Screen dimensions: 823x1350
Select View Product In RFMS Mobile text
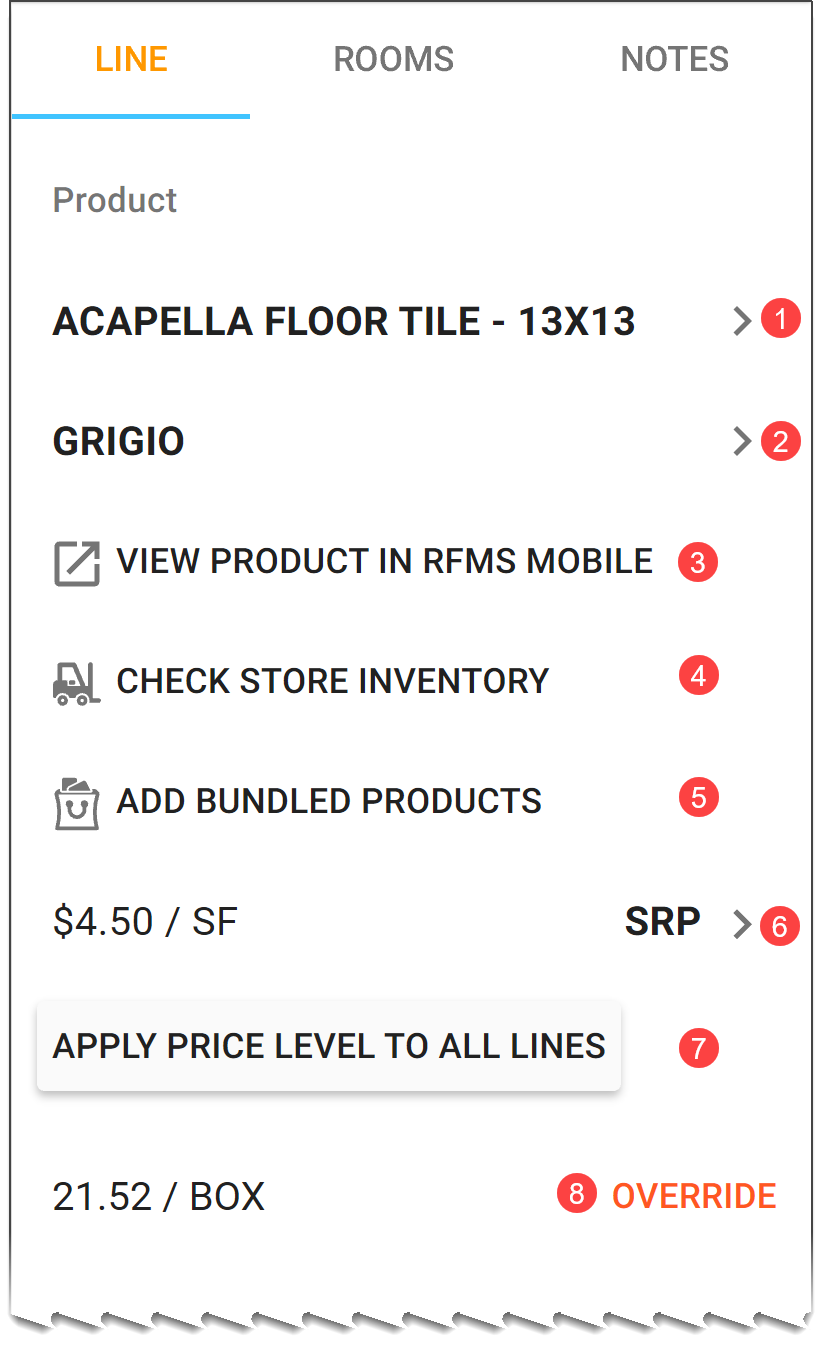click(x=384, y=562)
